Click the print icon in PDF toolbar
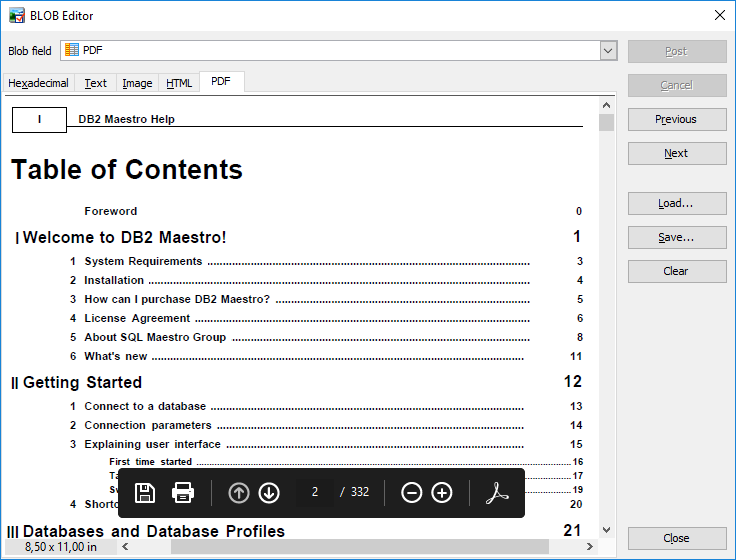This screenshot has width=736, height=560. click(183, 493)
